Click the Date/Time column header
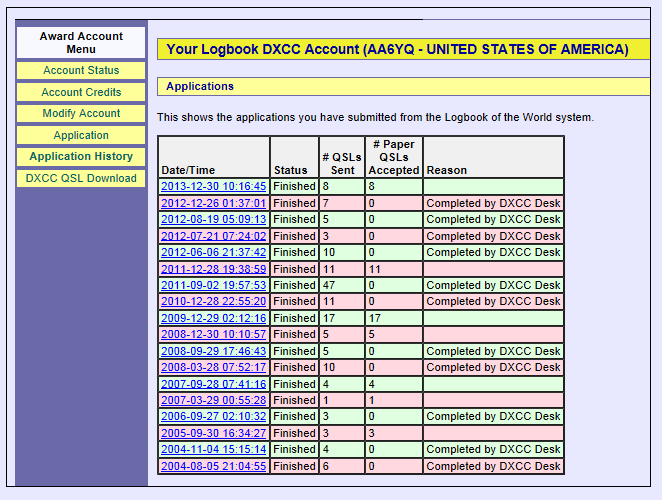The image size is (662, 500). [214, 157]
